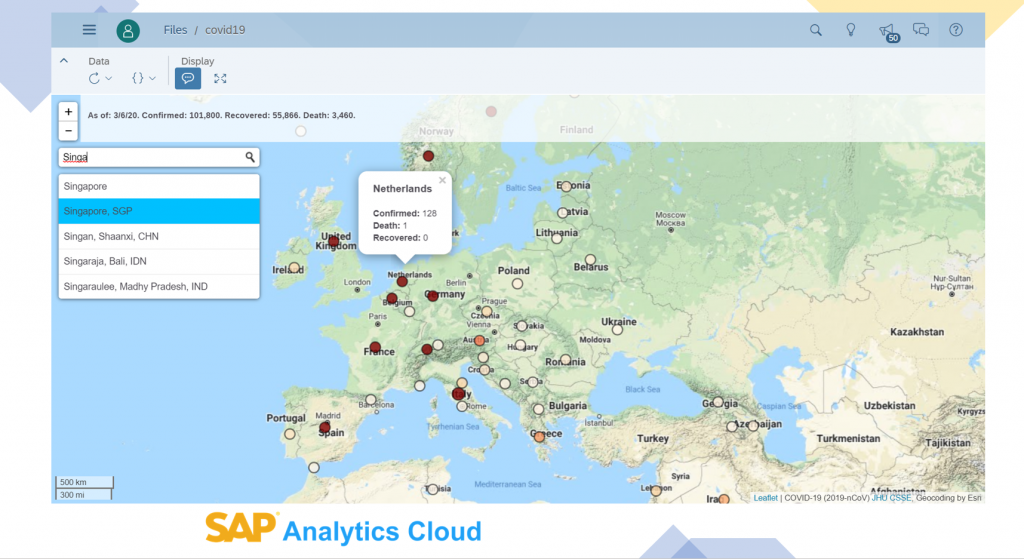Collapse the toolbar with the chevron

[x=64, y=61]
